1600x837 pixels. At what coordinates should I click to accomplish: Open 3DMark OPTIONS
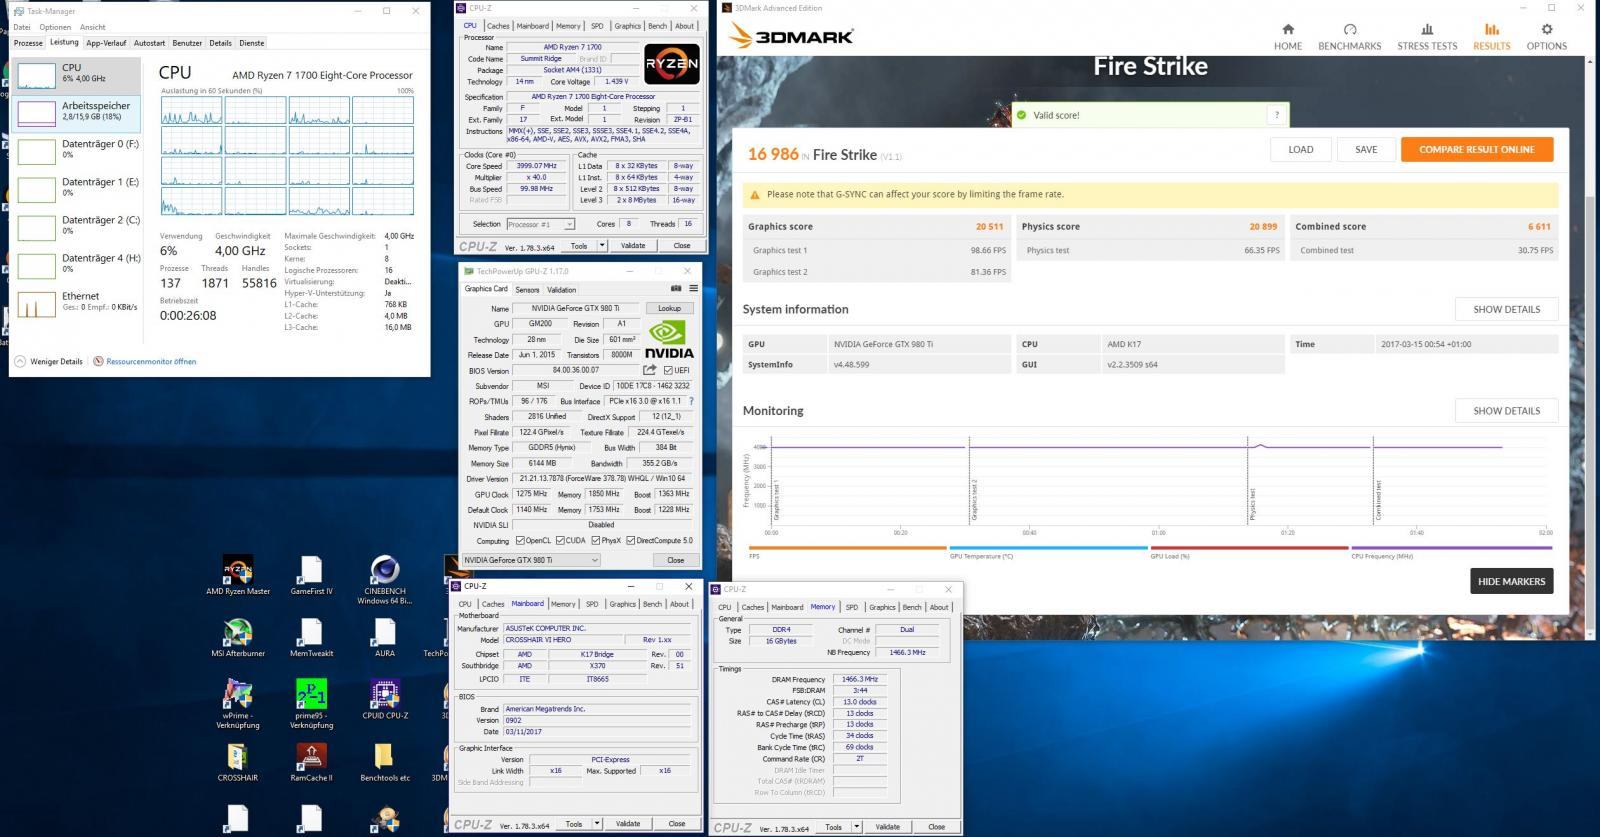[x=1546, y=37]
